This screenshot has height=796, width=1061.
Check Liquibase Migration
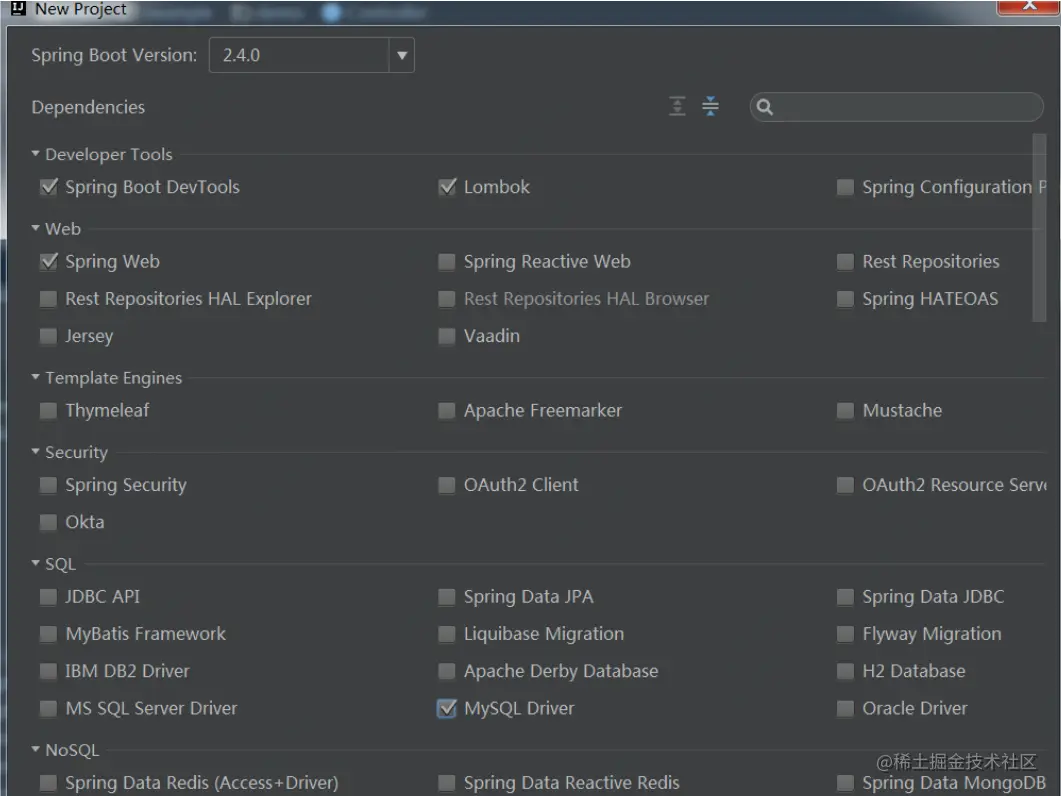click(447, 634)
